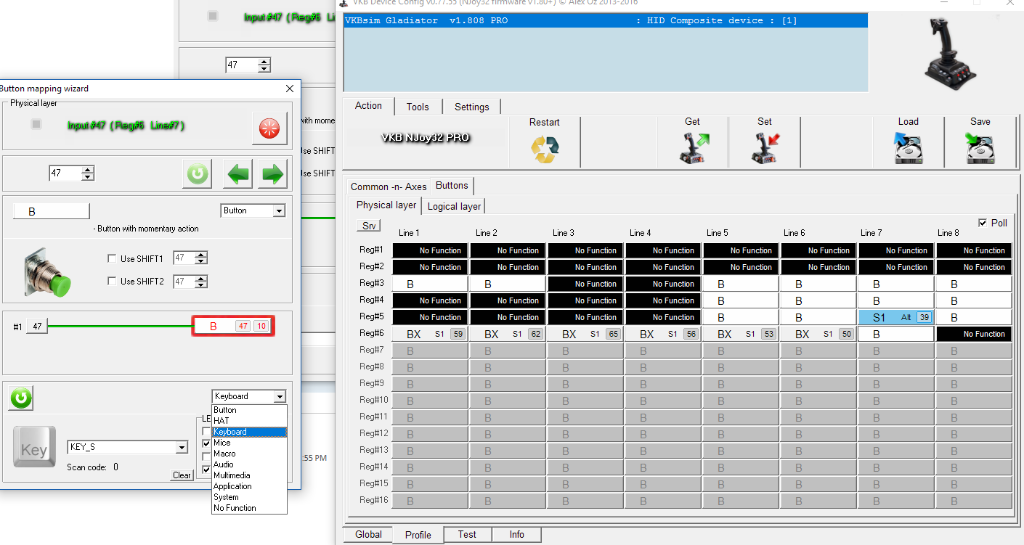
Task: Click the red star record button in wizard
Action: [x=269, y=128]
